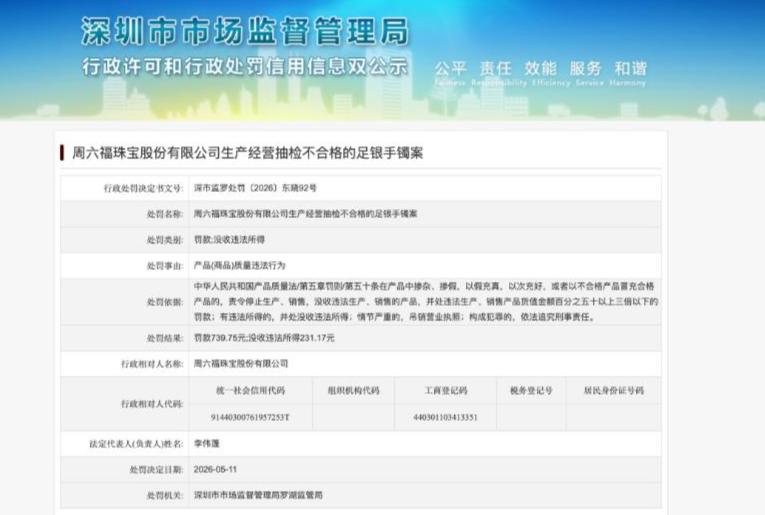Screen dimensions: 765x515
Task: Select the 罚款739.75元 penalty result value
Action: pyautogui.click(x=264, y=338)
